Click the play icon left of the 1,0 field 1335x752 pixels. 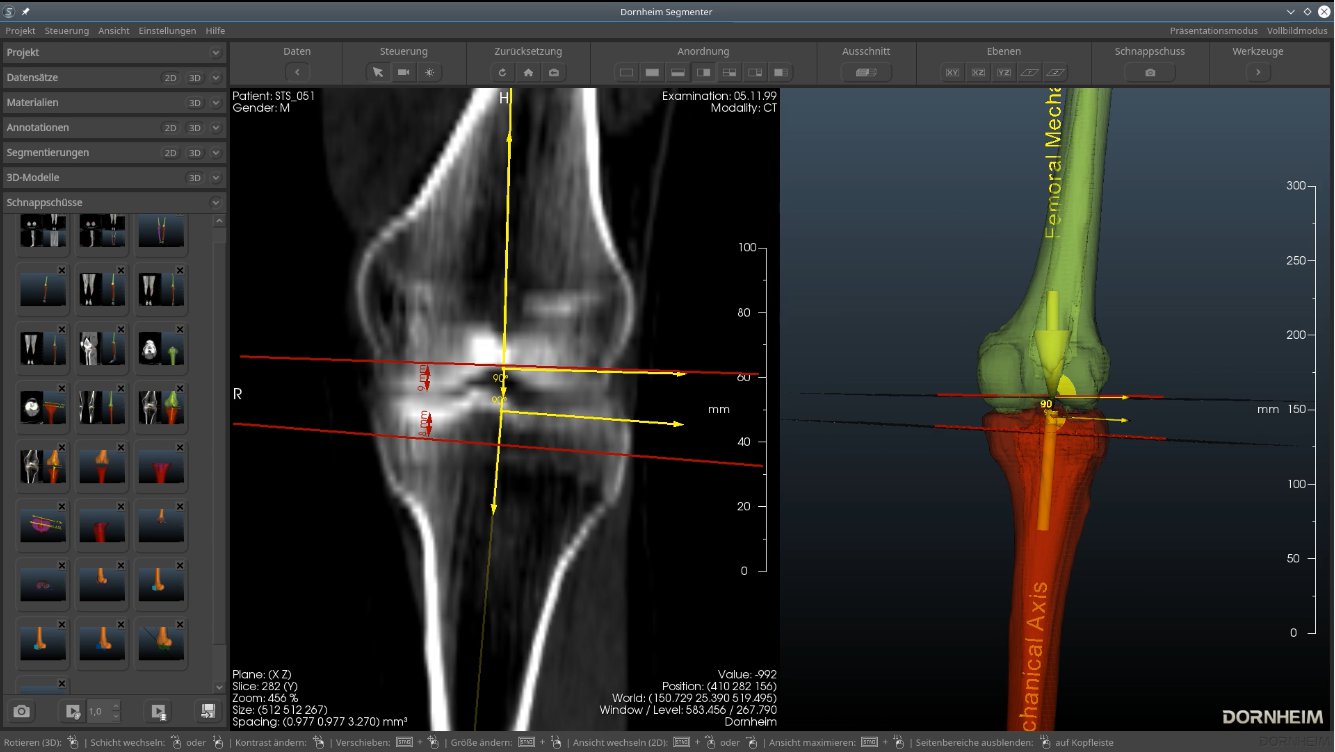click(73, 711)
